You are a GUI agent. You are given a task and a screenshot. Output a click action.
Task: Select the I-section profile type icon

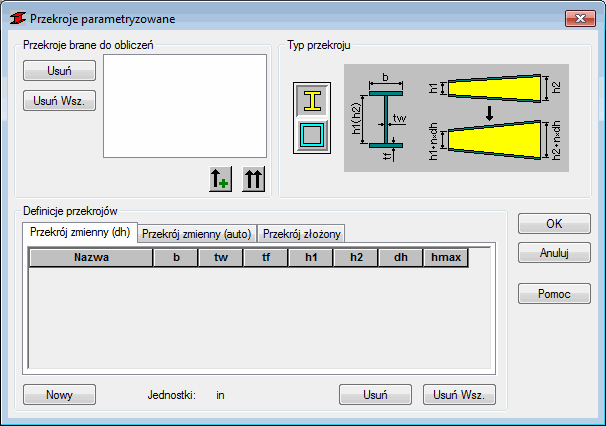312,101
